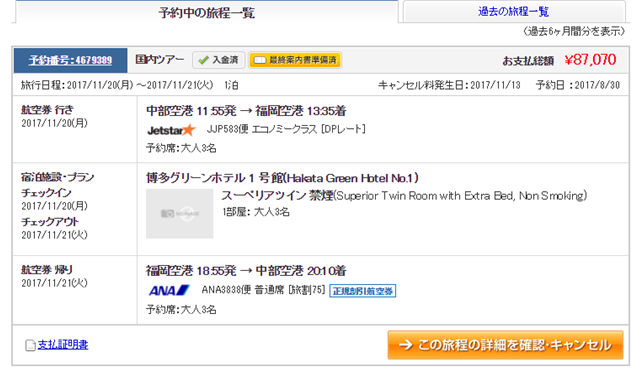Click the total payment amount ¥87,070

click(590, 60)
